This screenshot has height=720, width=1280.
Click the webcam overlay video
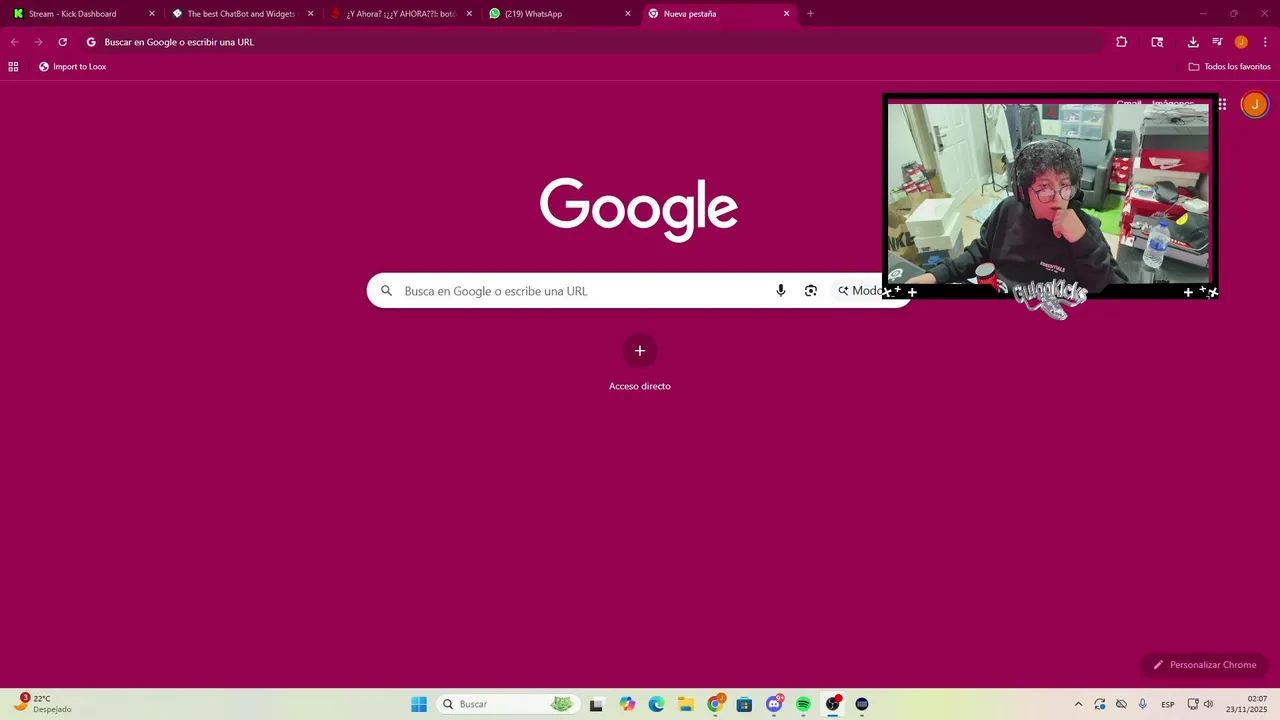tap(1050, 195)
